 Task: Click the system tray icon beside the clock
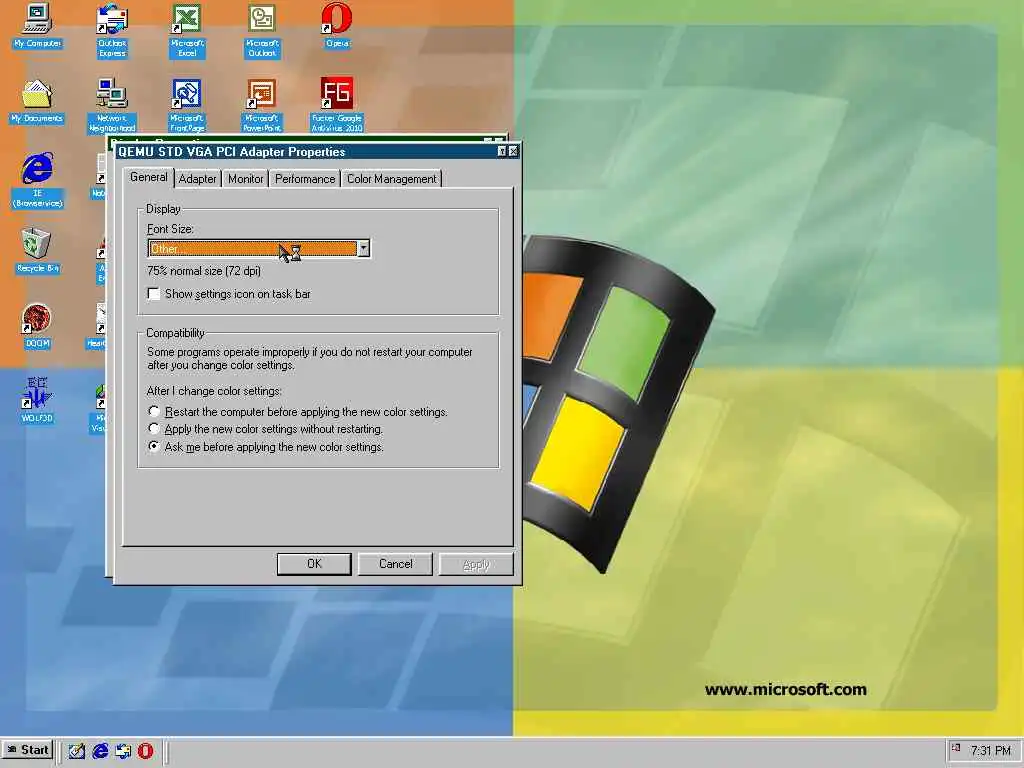(956, 748)
